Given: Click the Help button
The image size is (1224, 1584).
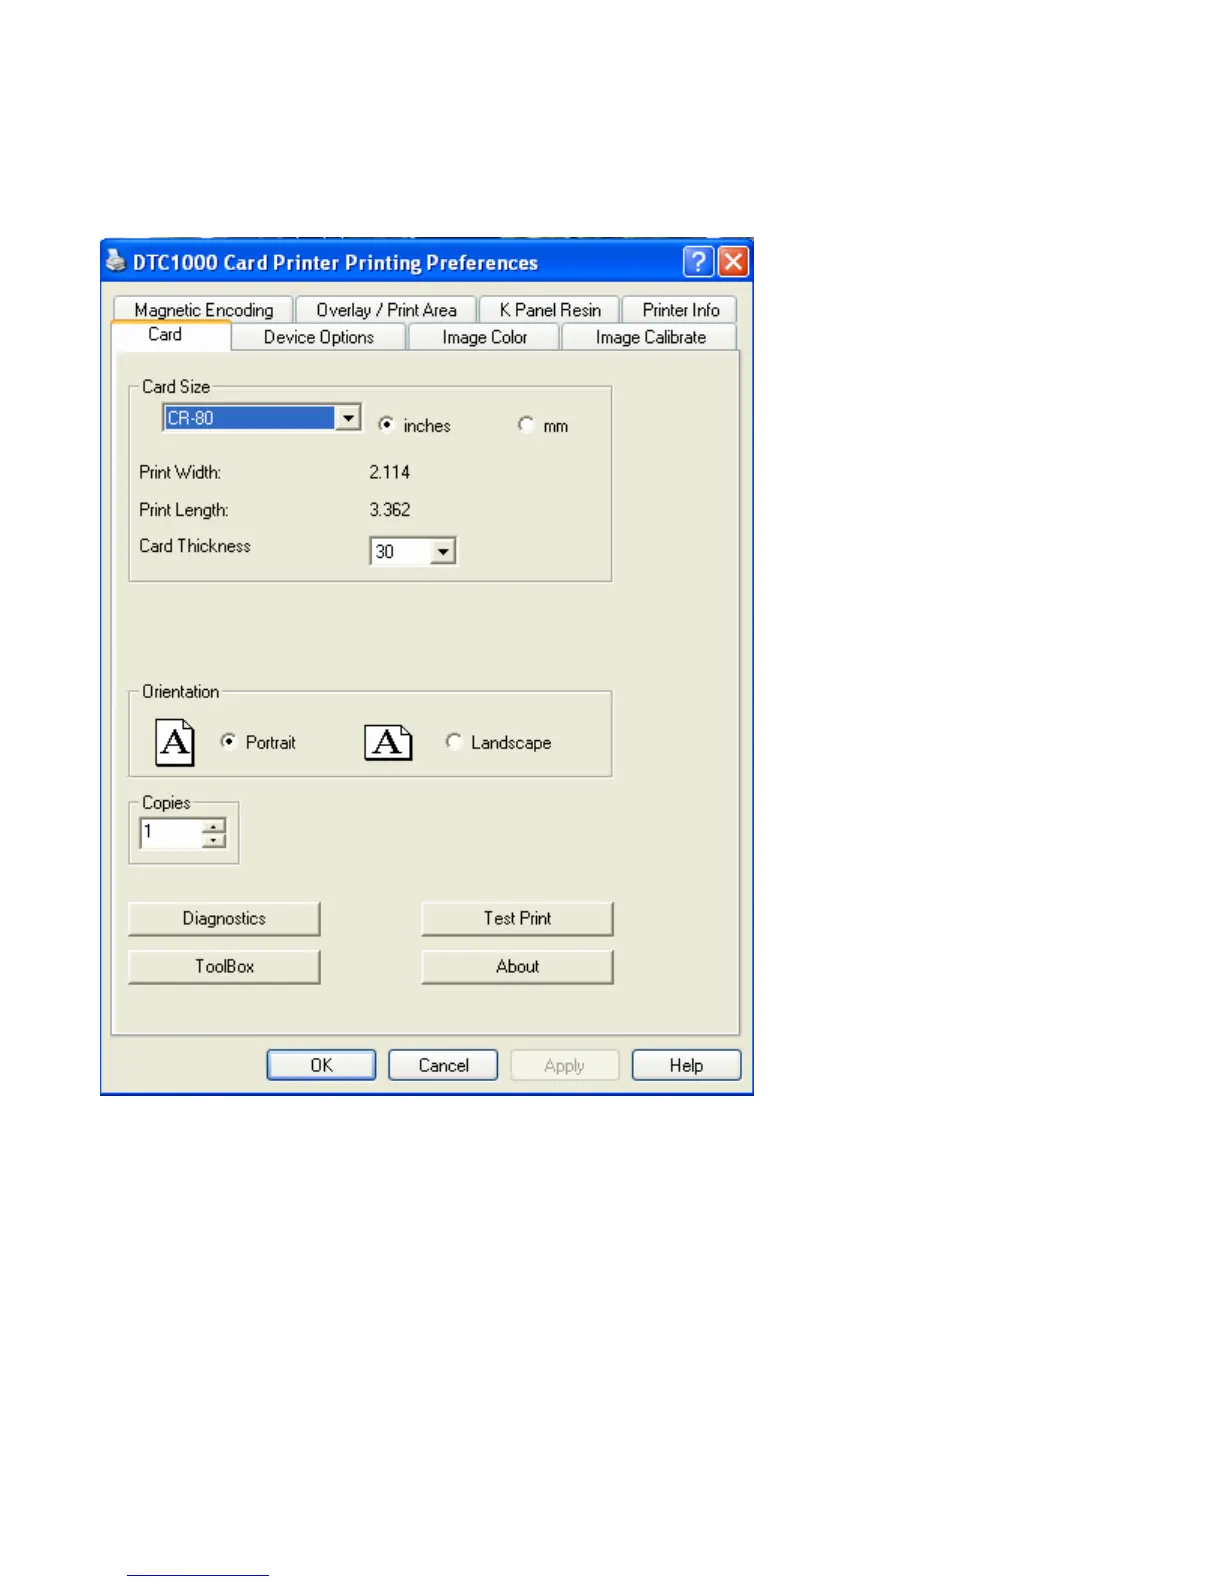Looking at the screenshot, I should coord(686,1065).
